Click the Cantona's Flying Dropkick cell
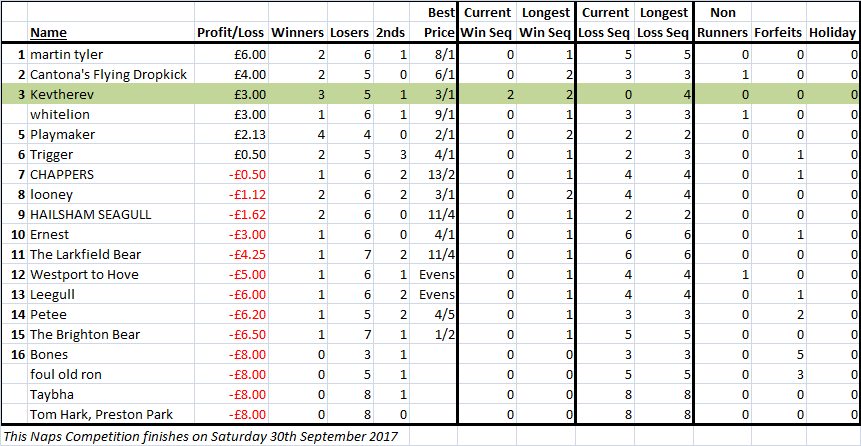This screenshot has width=861, height=446. pyautogui.click(x=111, y=75)
